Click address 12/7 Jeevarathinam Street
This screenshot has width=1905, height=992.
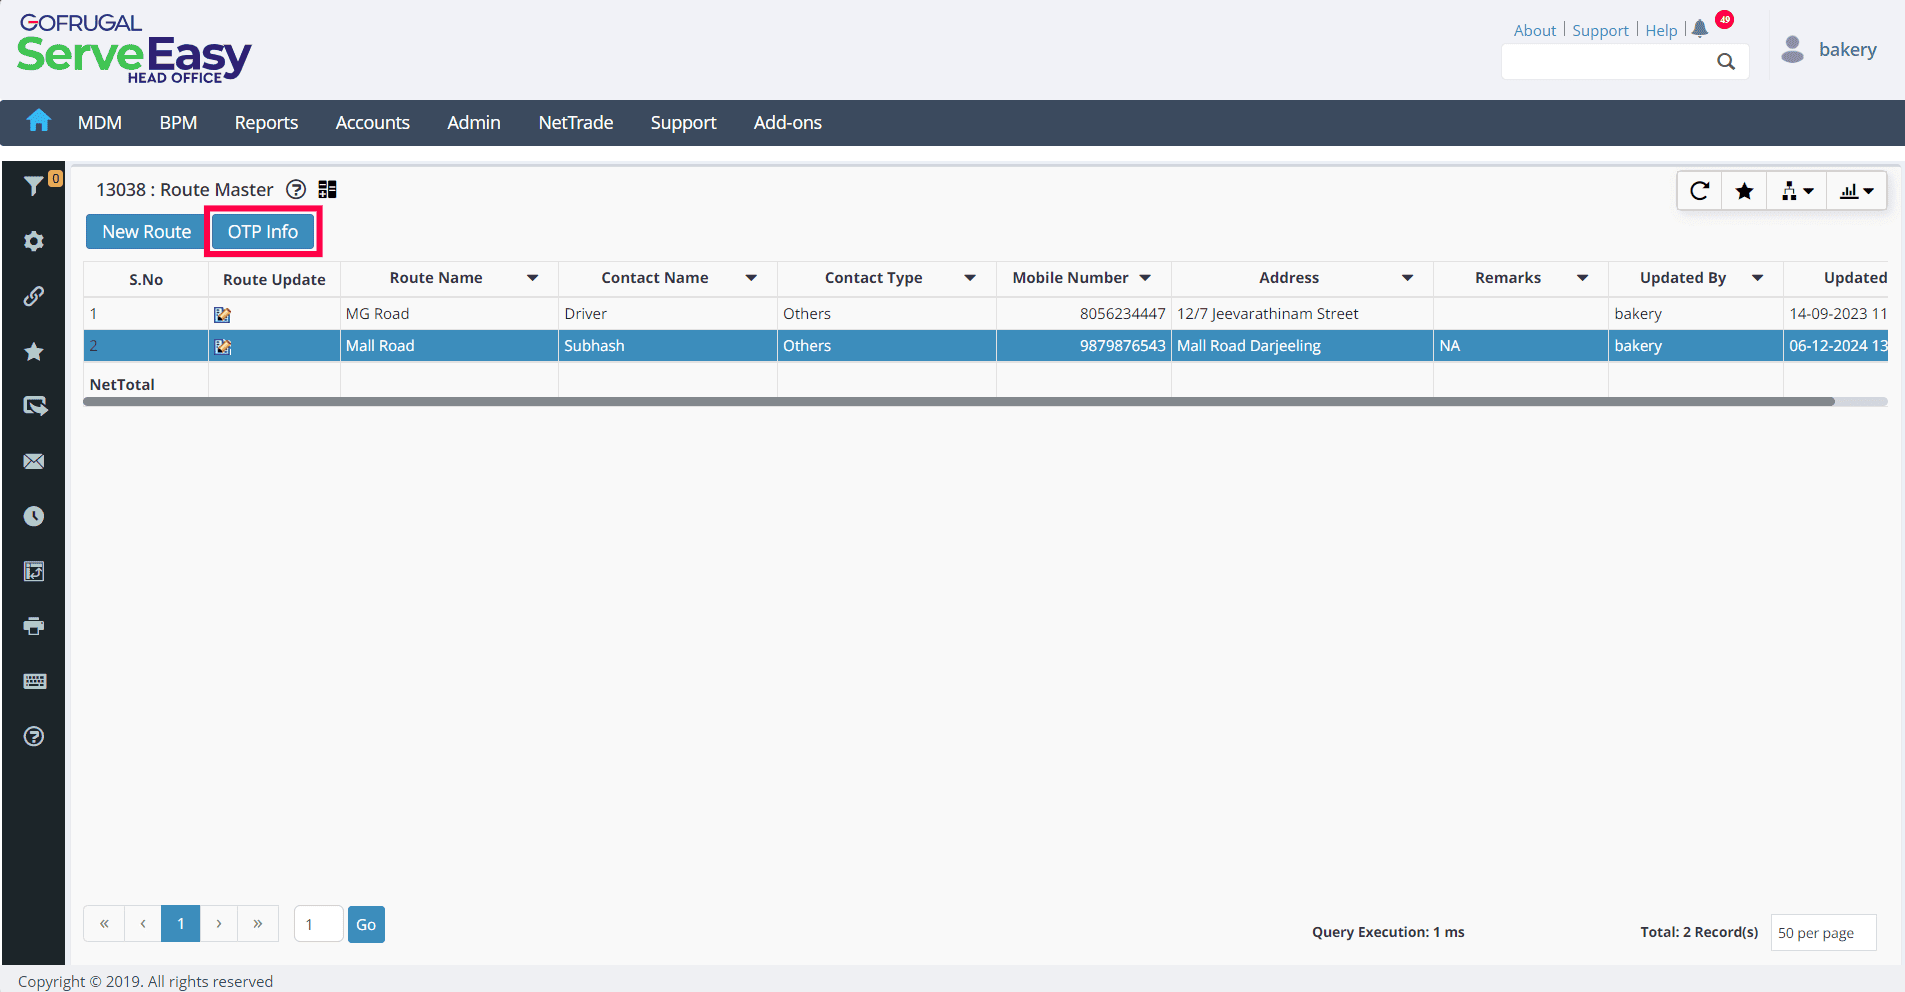[1268, 314]
